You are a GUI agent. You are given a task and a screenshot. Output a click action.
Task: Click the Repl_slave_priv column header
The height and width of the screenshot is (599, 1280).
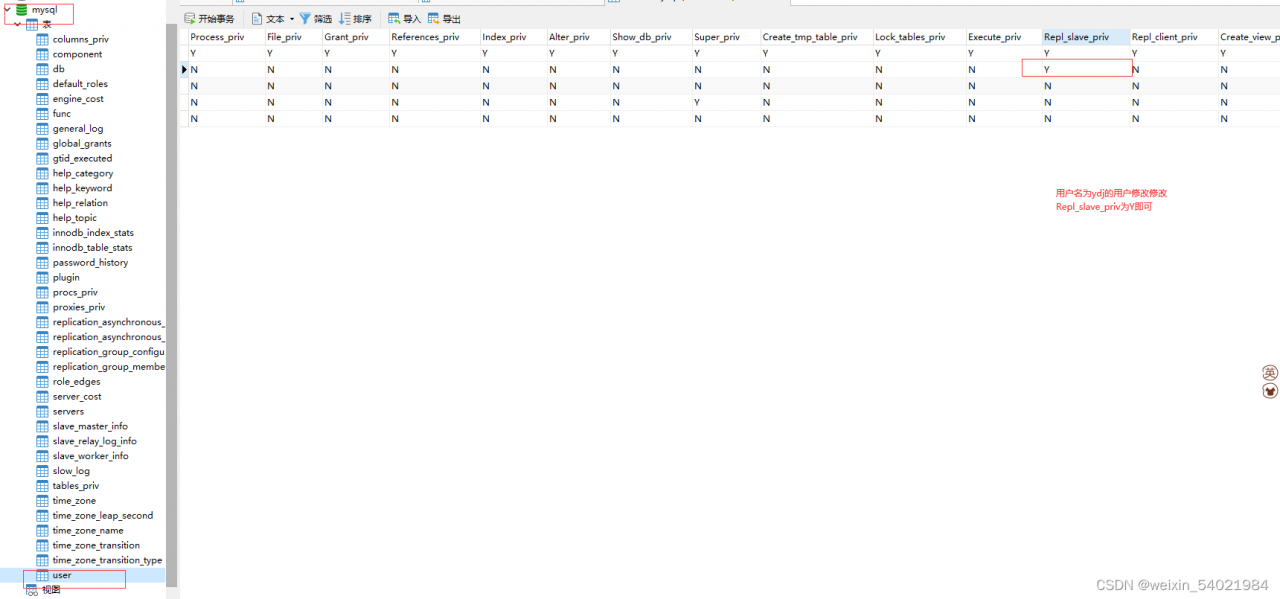1076,37
